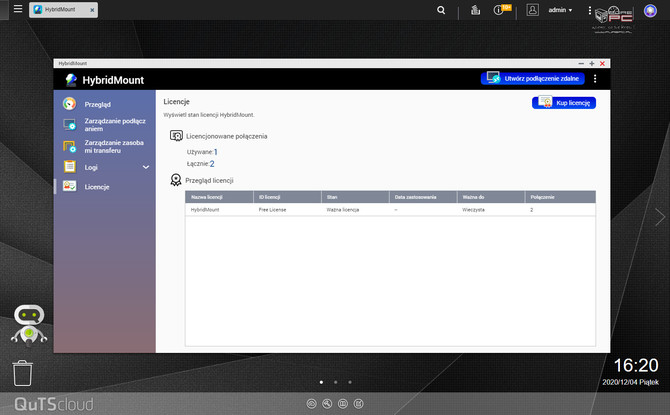This screenshot has width=670, height=415.
Task: Click the date 2020/12/04 Piątek
Action: click(x=631, y=382)
